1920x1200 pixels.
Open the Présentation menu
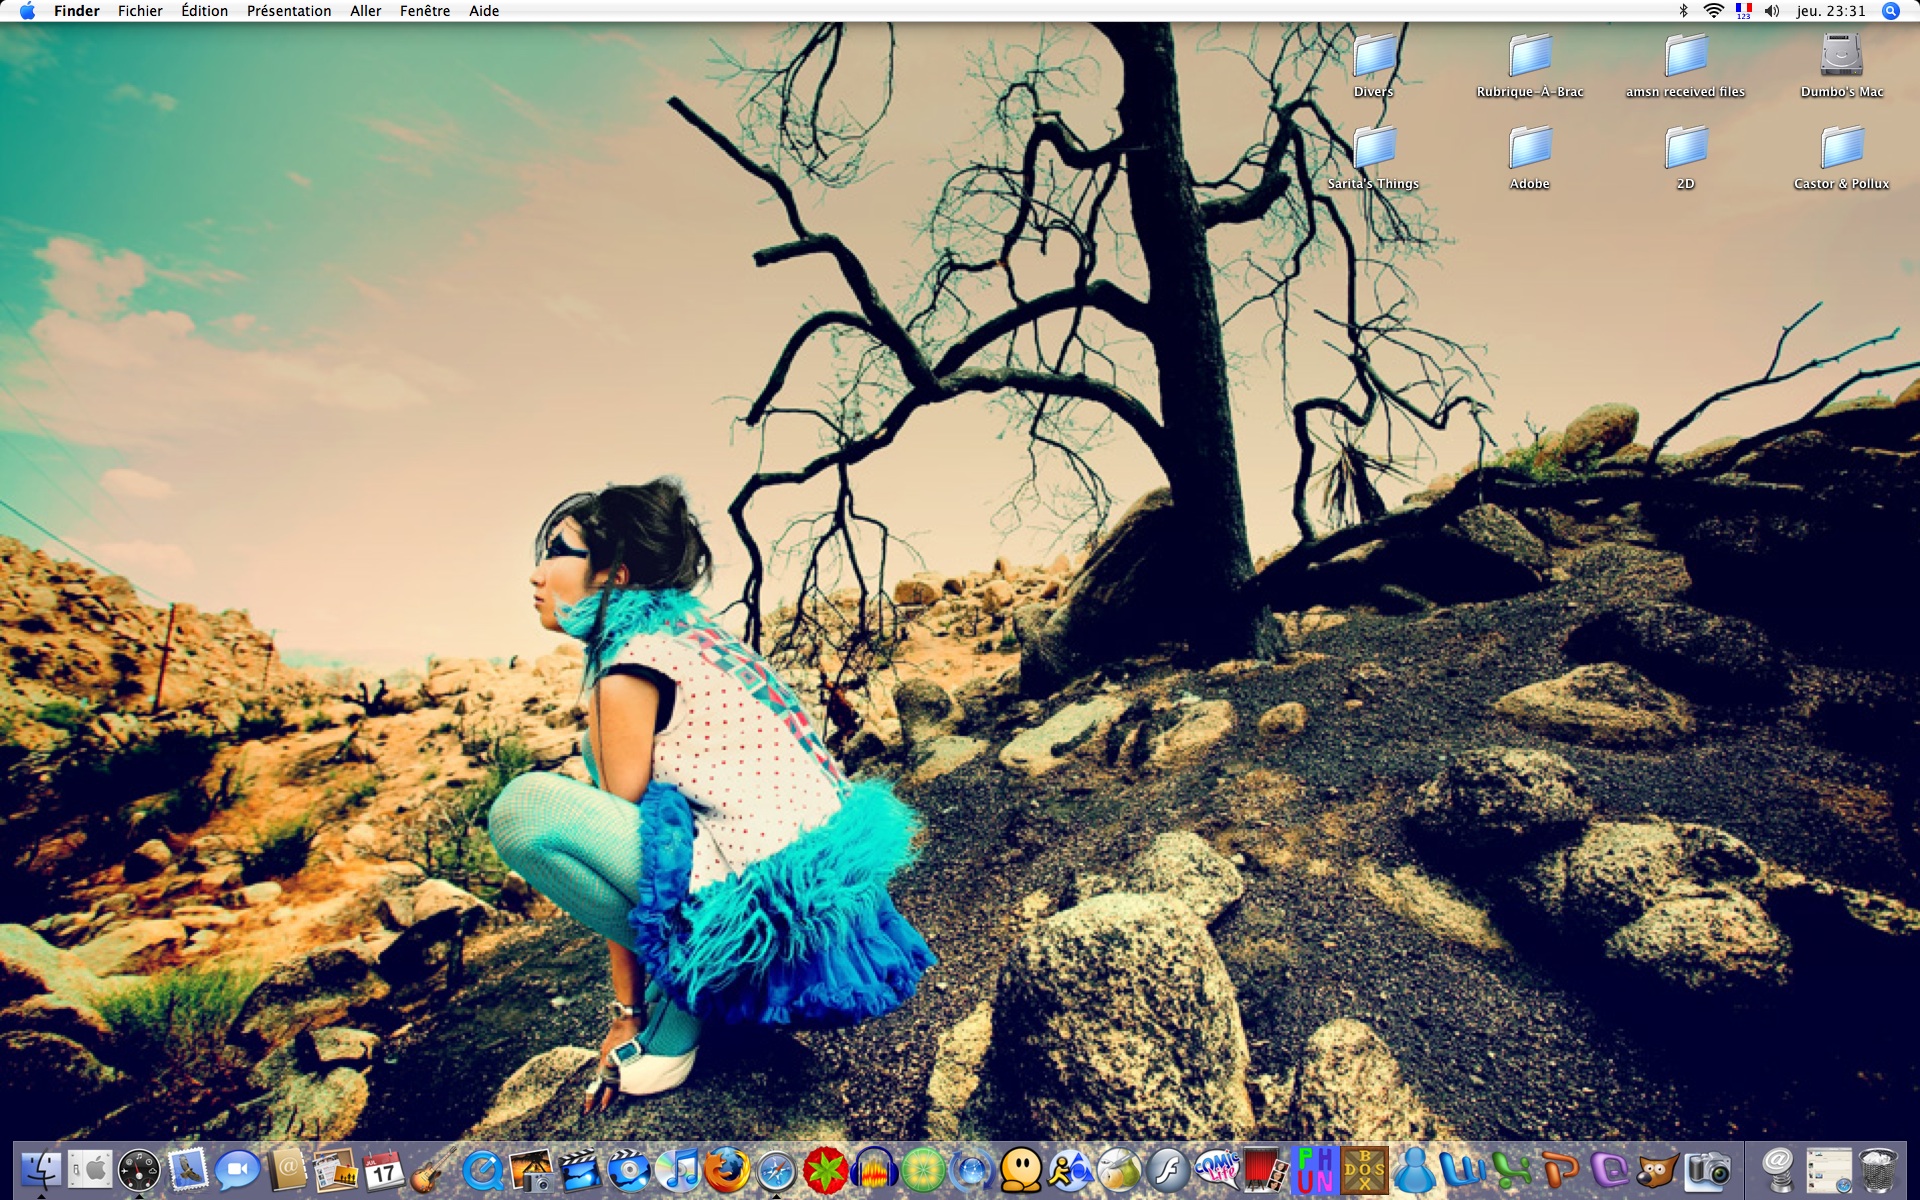click(x=288, y=11)
